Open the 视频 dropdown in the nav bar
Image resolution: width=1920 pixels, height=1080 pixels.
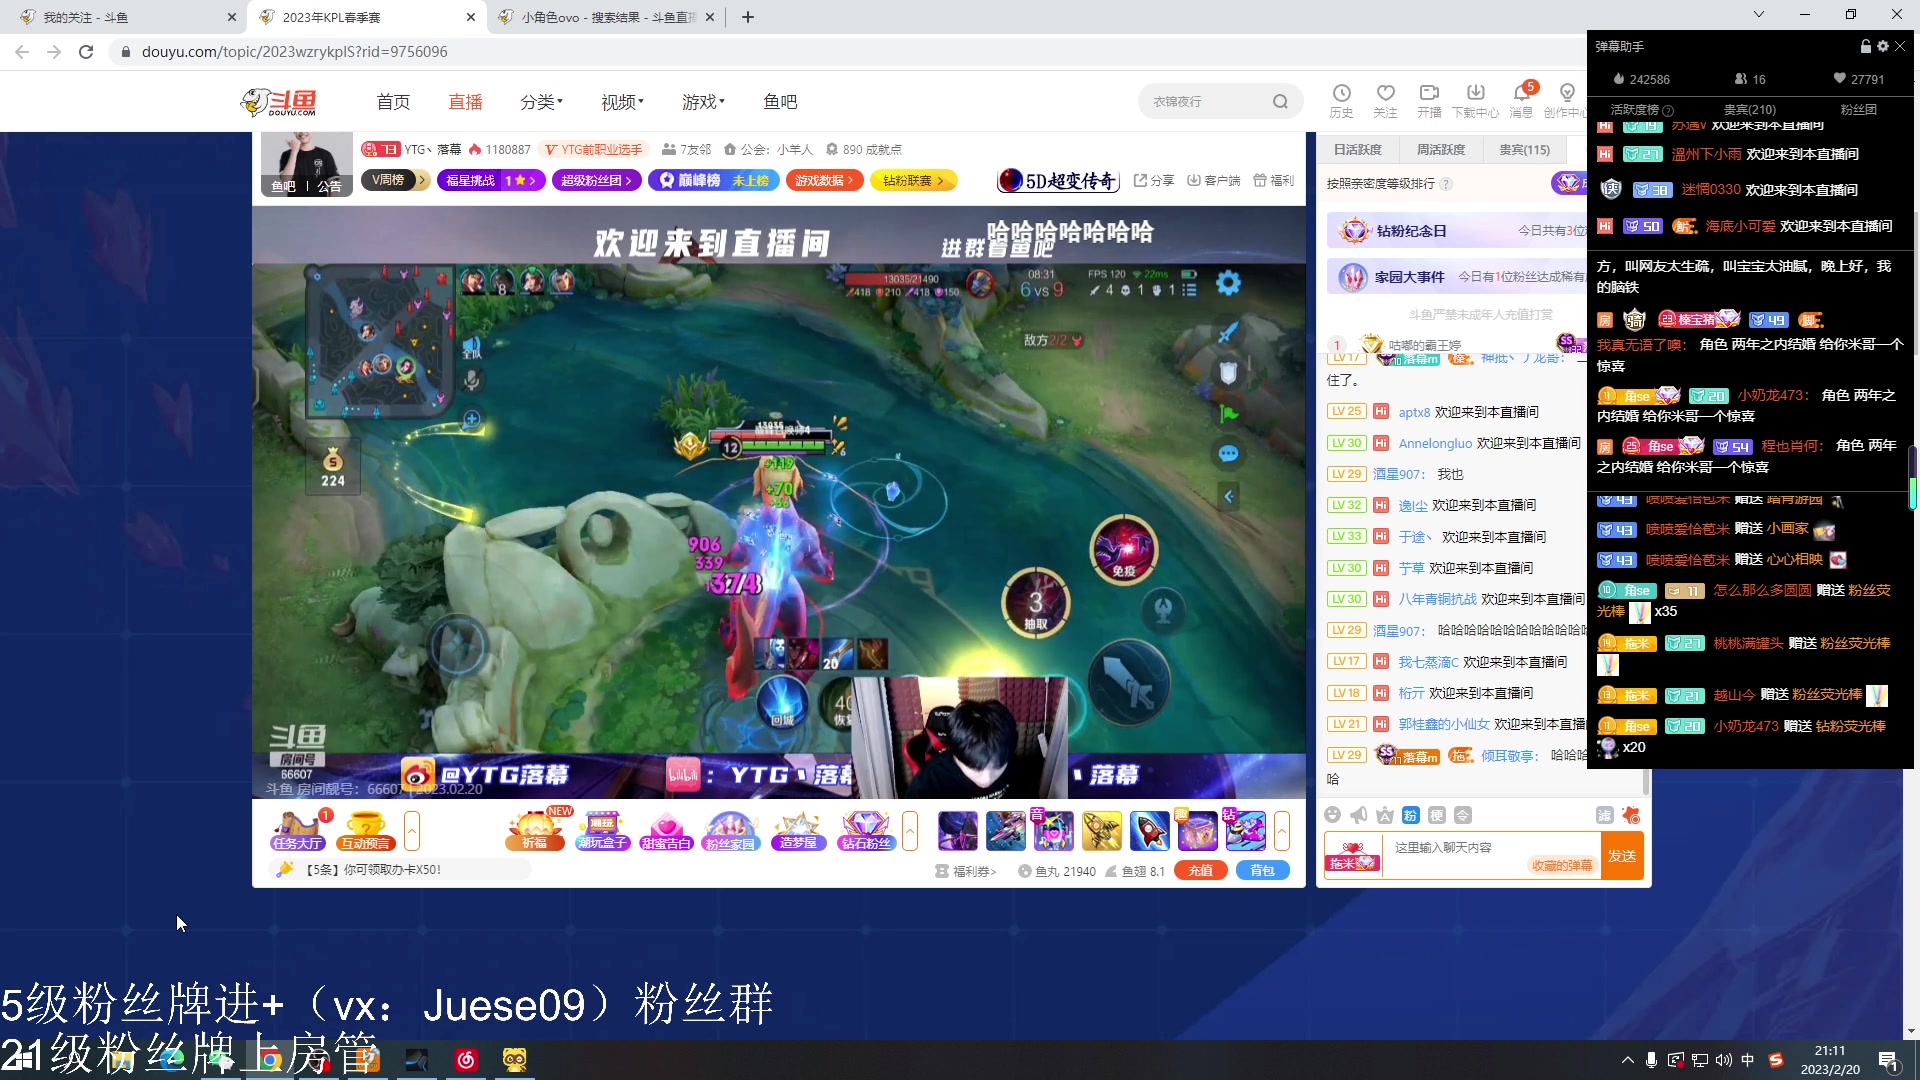(x=622, y=102)
